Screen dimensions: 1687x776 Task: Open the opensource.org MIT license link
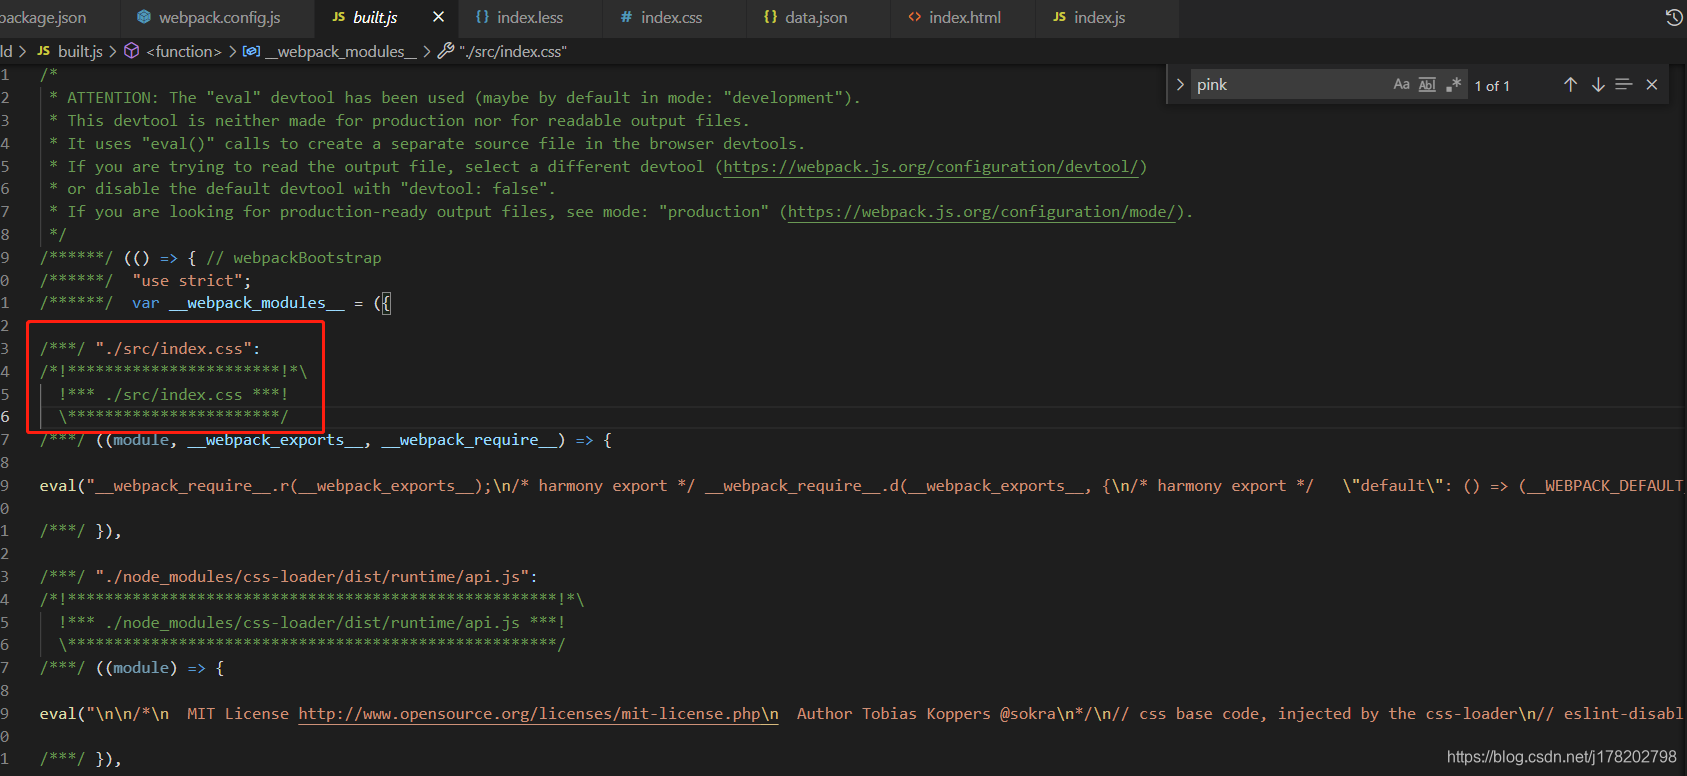coord(538,714)
